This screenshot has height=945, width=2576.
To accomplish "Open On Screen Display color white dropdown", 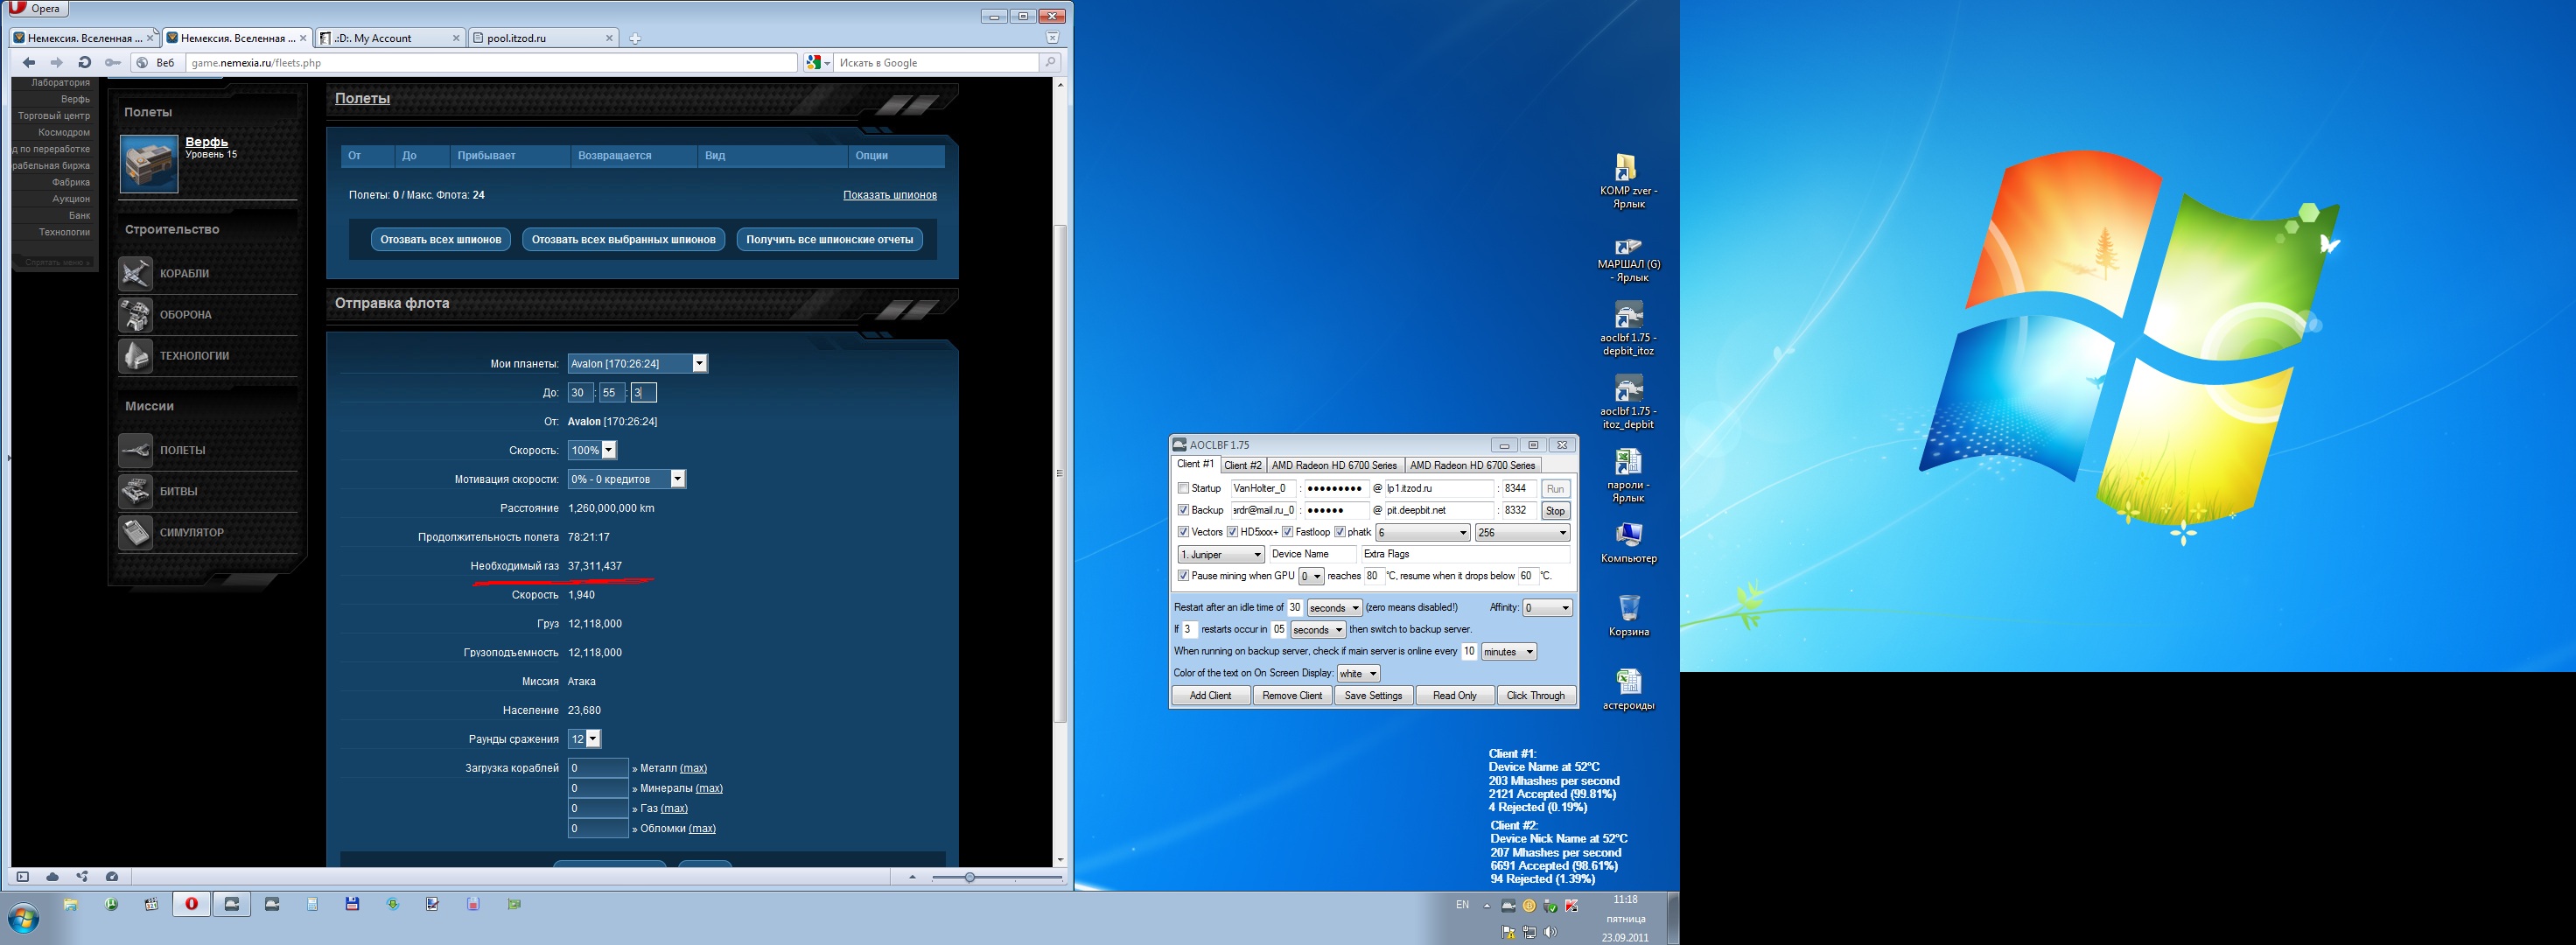I will [1358, 674].
